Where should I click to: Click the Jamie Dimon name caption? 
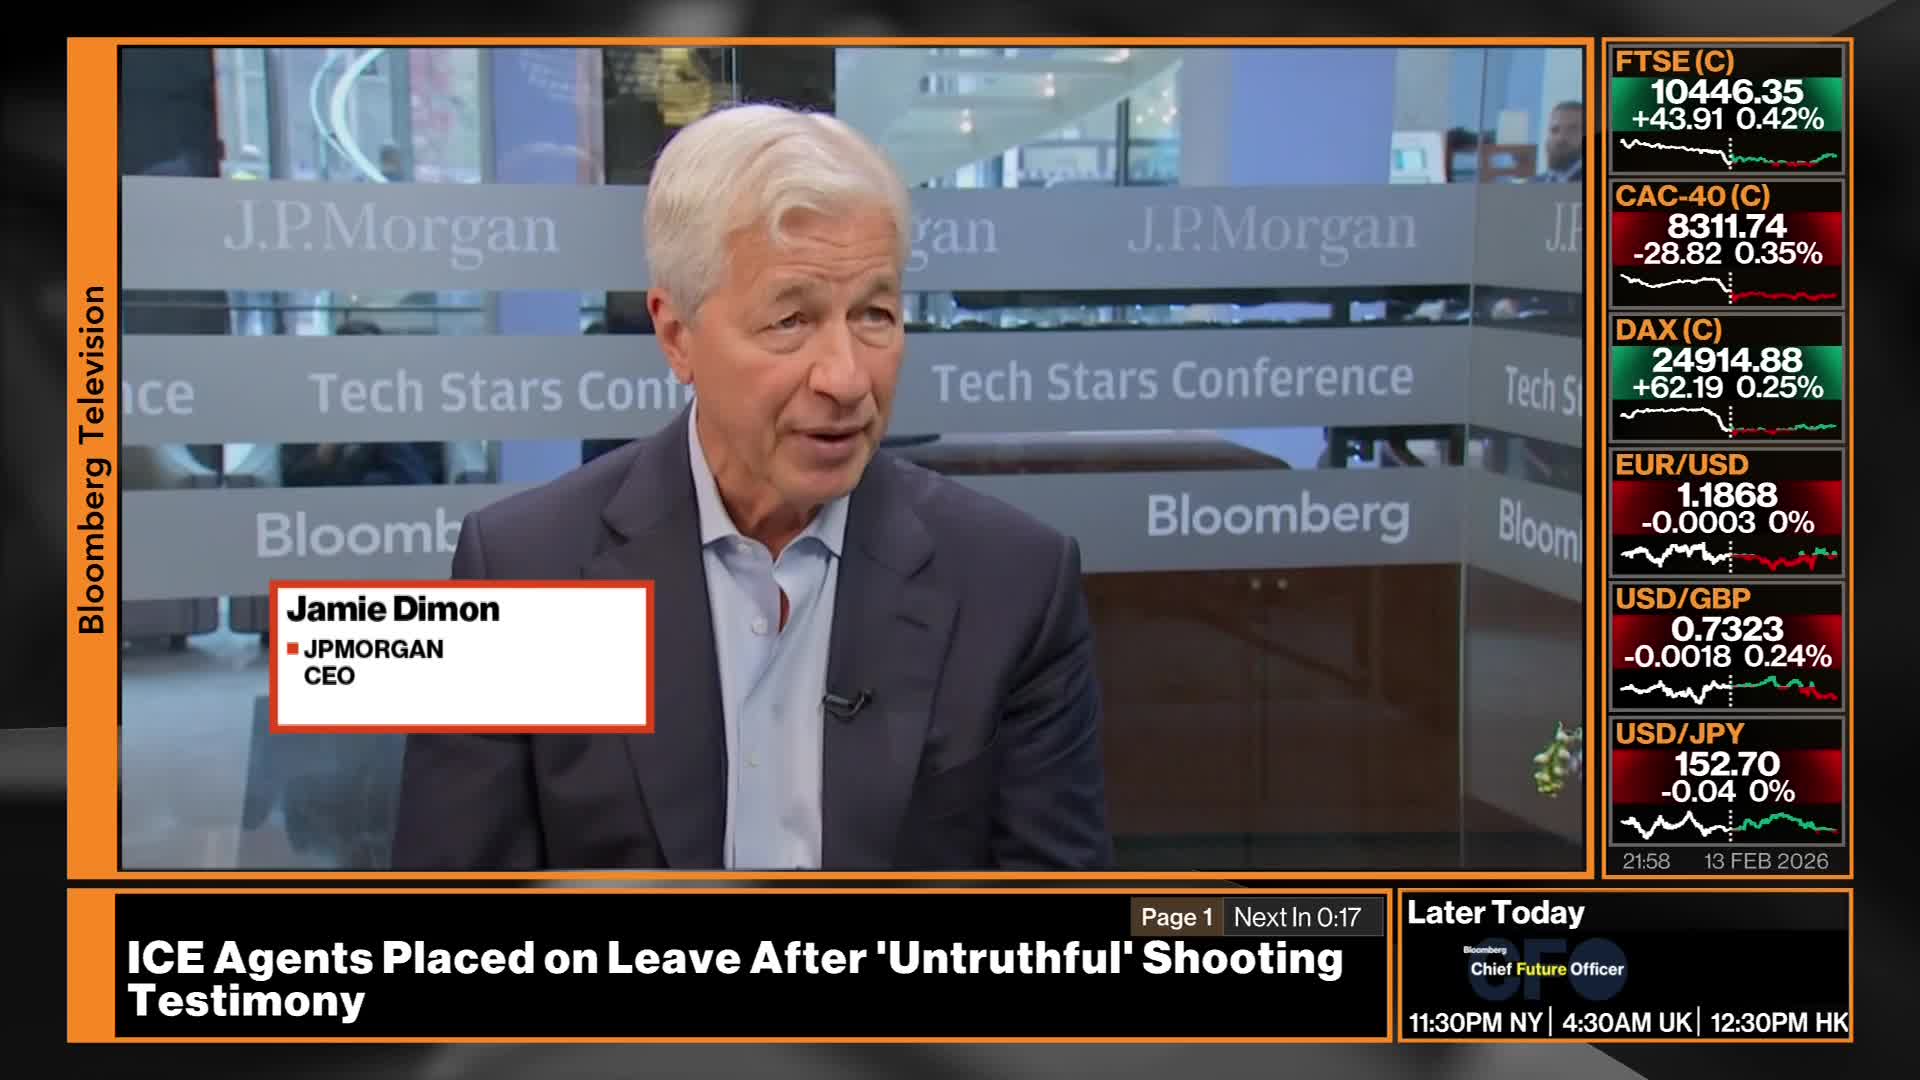pyautogui.click(x=393, y=609)
